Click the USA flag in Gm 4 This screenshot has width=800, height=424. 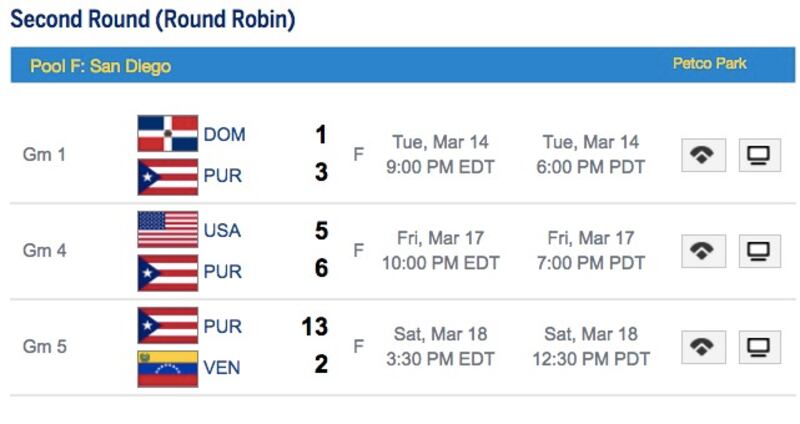pos(167,230)
